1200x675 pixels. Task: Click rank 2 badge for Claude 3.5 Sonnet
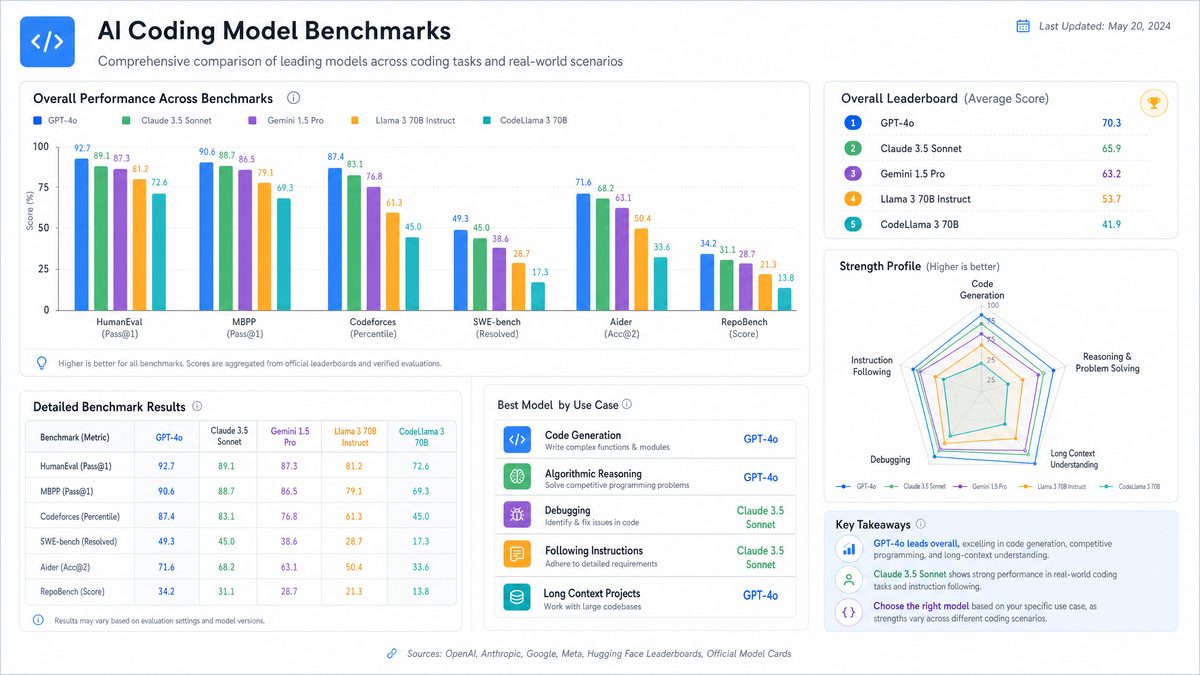pos(852,148)
